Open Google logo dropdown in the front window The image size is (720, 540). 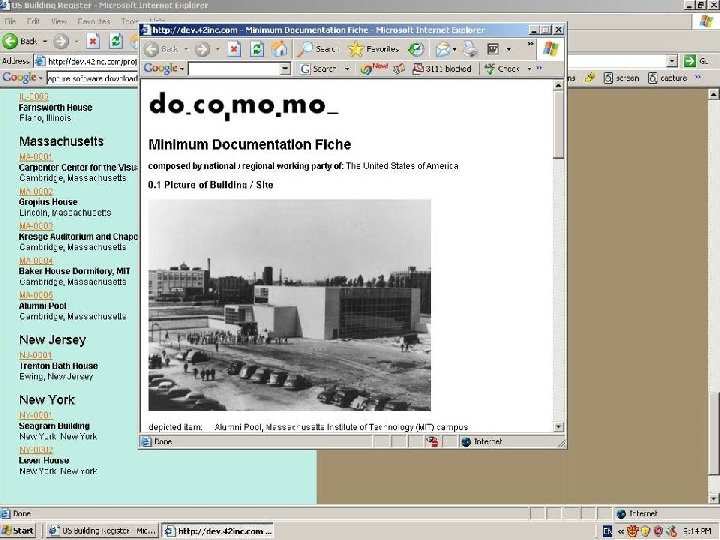tap(164, 69)
